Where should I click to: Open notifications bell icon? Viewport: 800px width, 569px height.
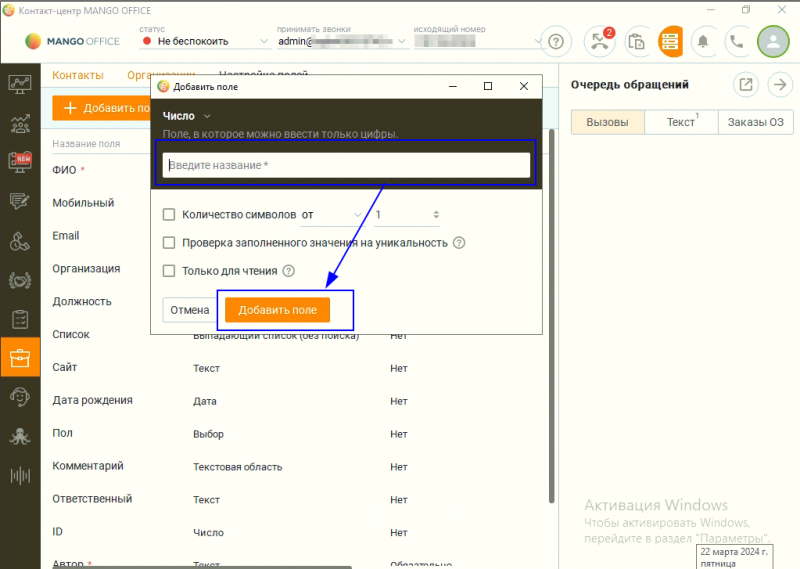pyautogui.click(x=703, y=42)
